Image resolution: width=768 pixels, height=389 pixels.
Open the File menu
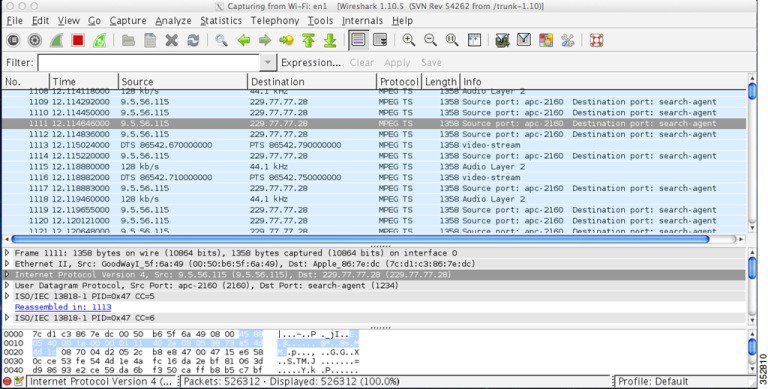coord(15,21)
